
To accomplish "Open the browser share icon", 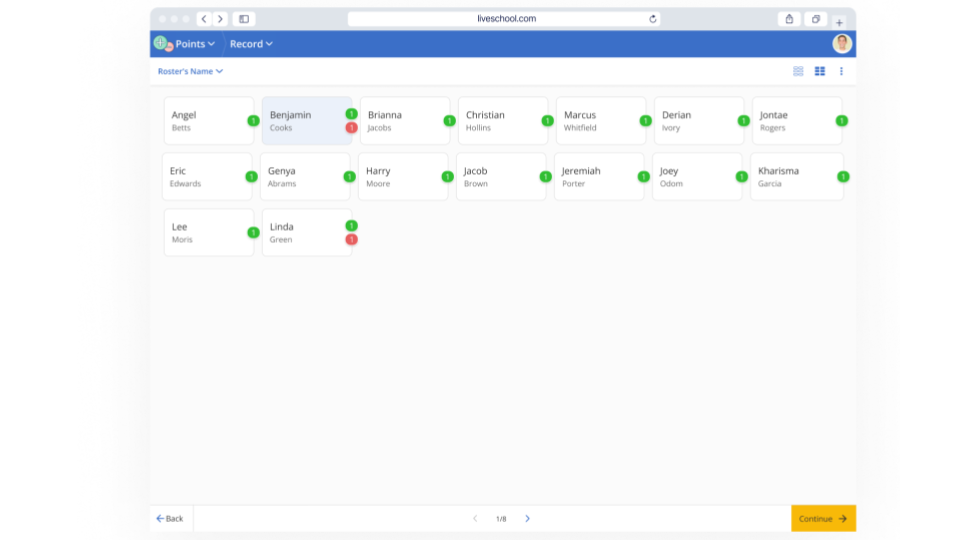I will 789,19.
